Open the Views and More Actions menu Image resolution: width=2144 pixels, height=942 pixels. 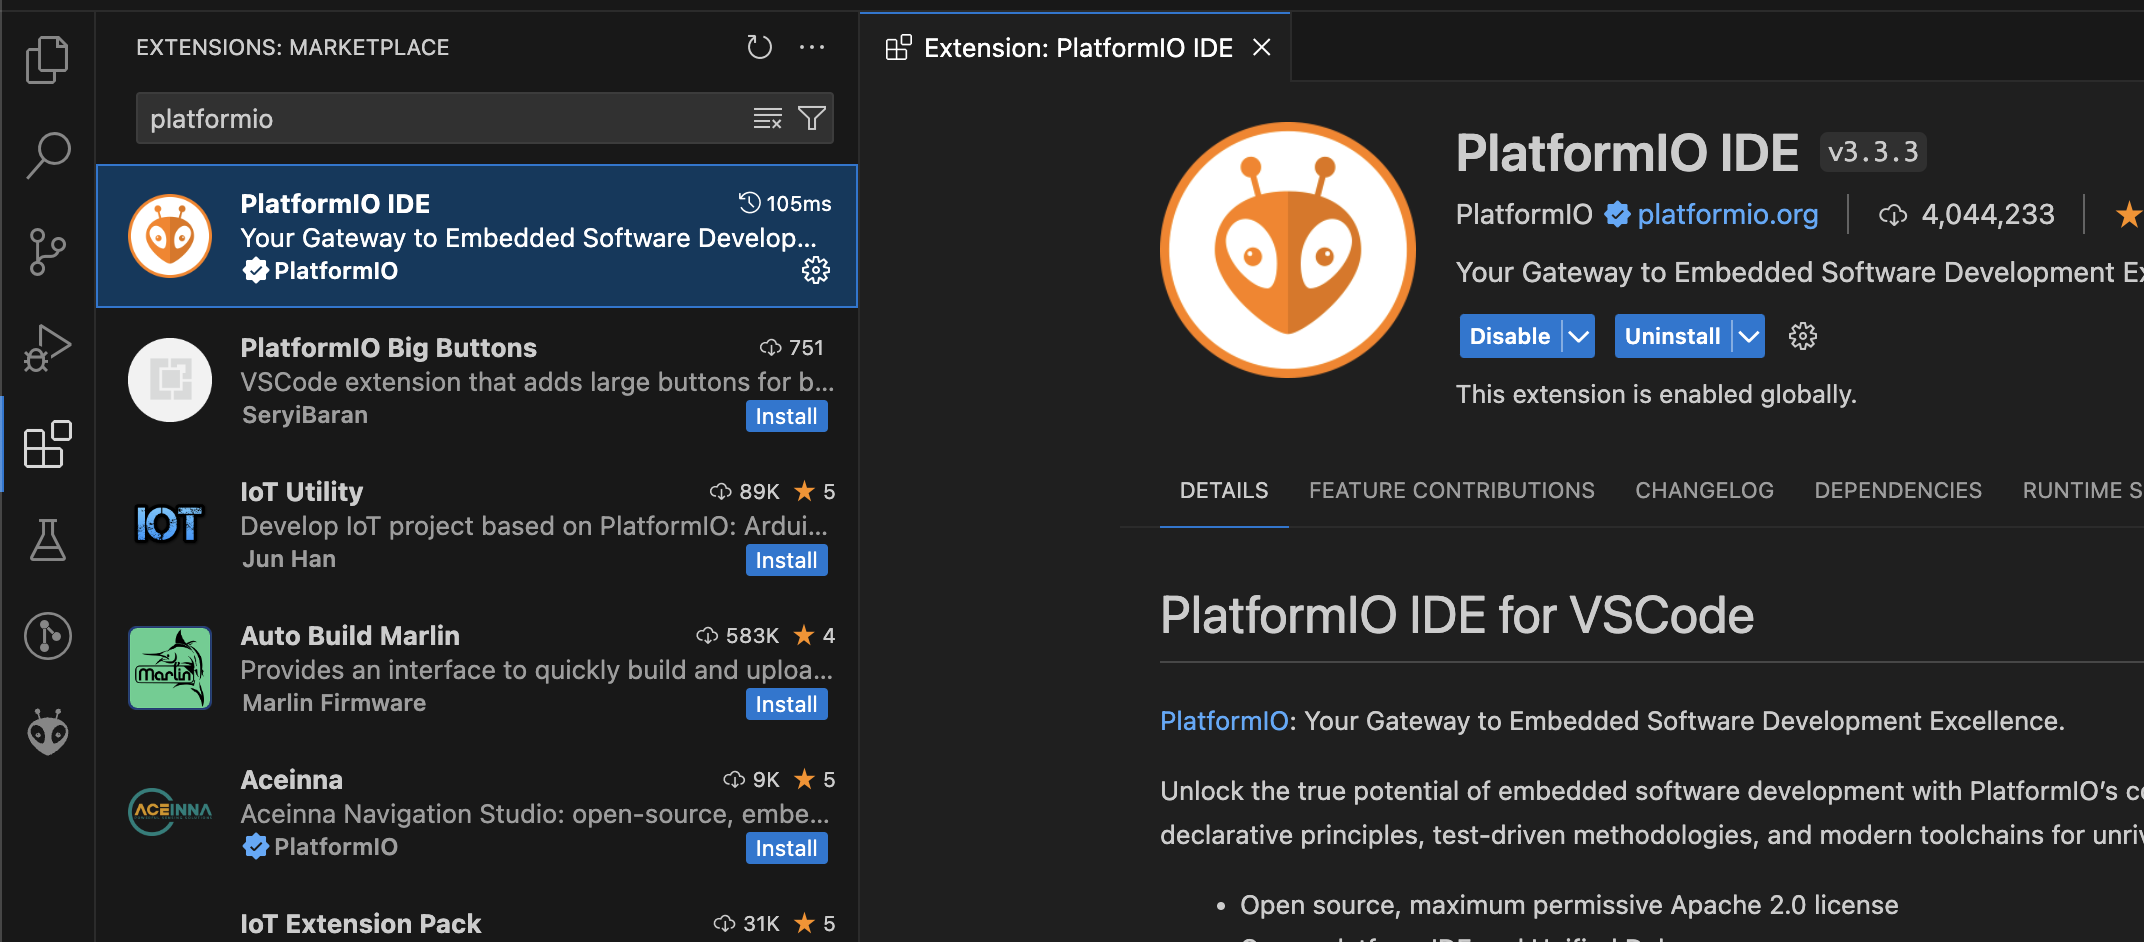[x=812, y=47]
